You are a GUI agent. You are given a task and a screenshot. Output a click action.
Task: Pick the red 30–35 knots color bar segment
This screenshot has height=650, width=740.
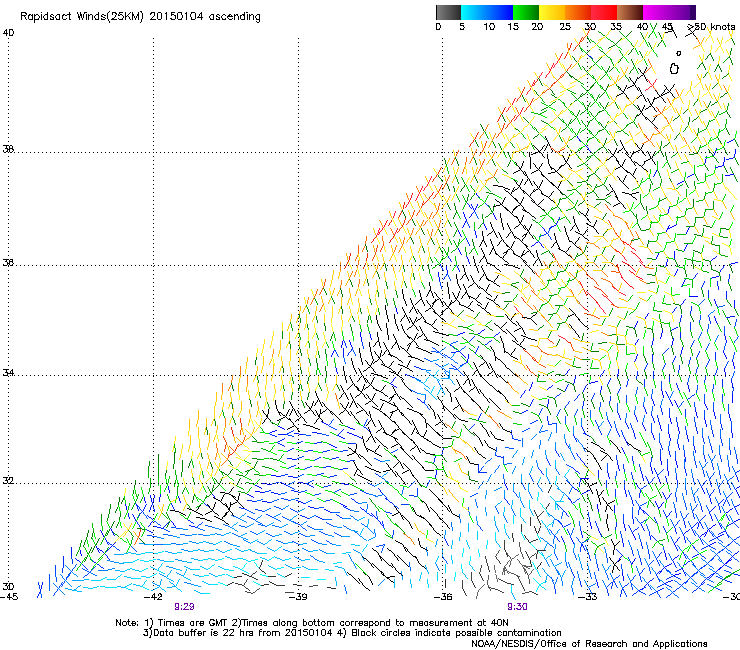pos(604,12)
